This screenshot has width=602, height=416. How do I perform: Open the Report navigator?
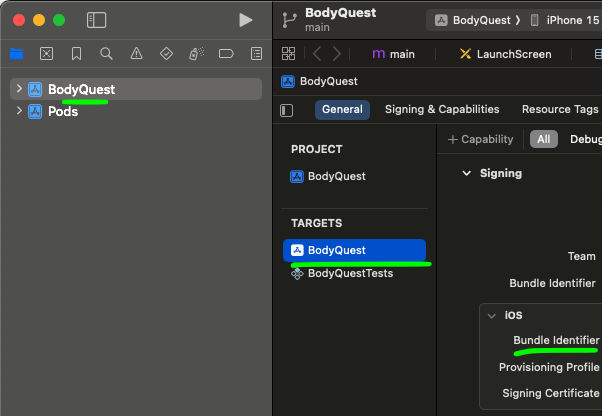tap(256, 54)
